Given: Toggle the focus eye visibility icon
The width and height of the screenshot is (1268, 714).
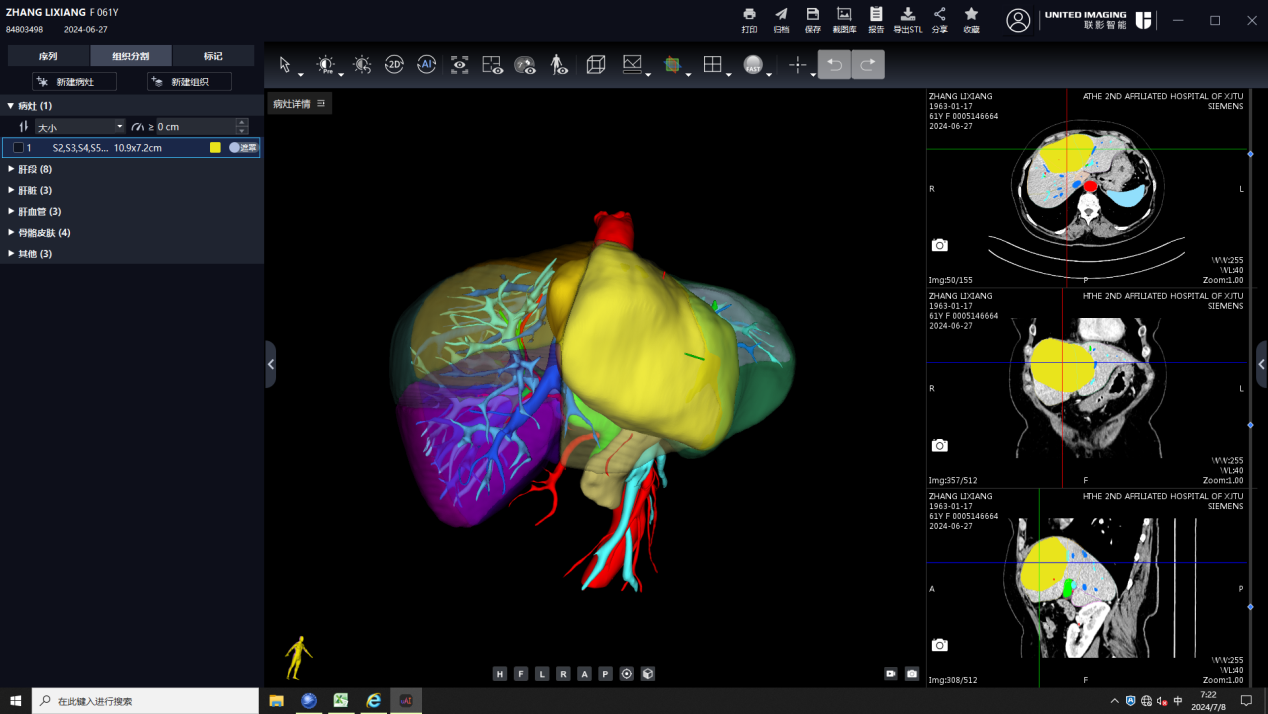Looking at the screenshot, I should click(x=459, y=65).
